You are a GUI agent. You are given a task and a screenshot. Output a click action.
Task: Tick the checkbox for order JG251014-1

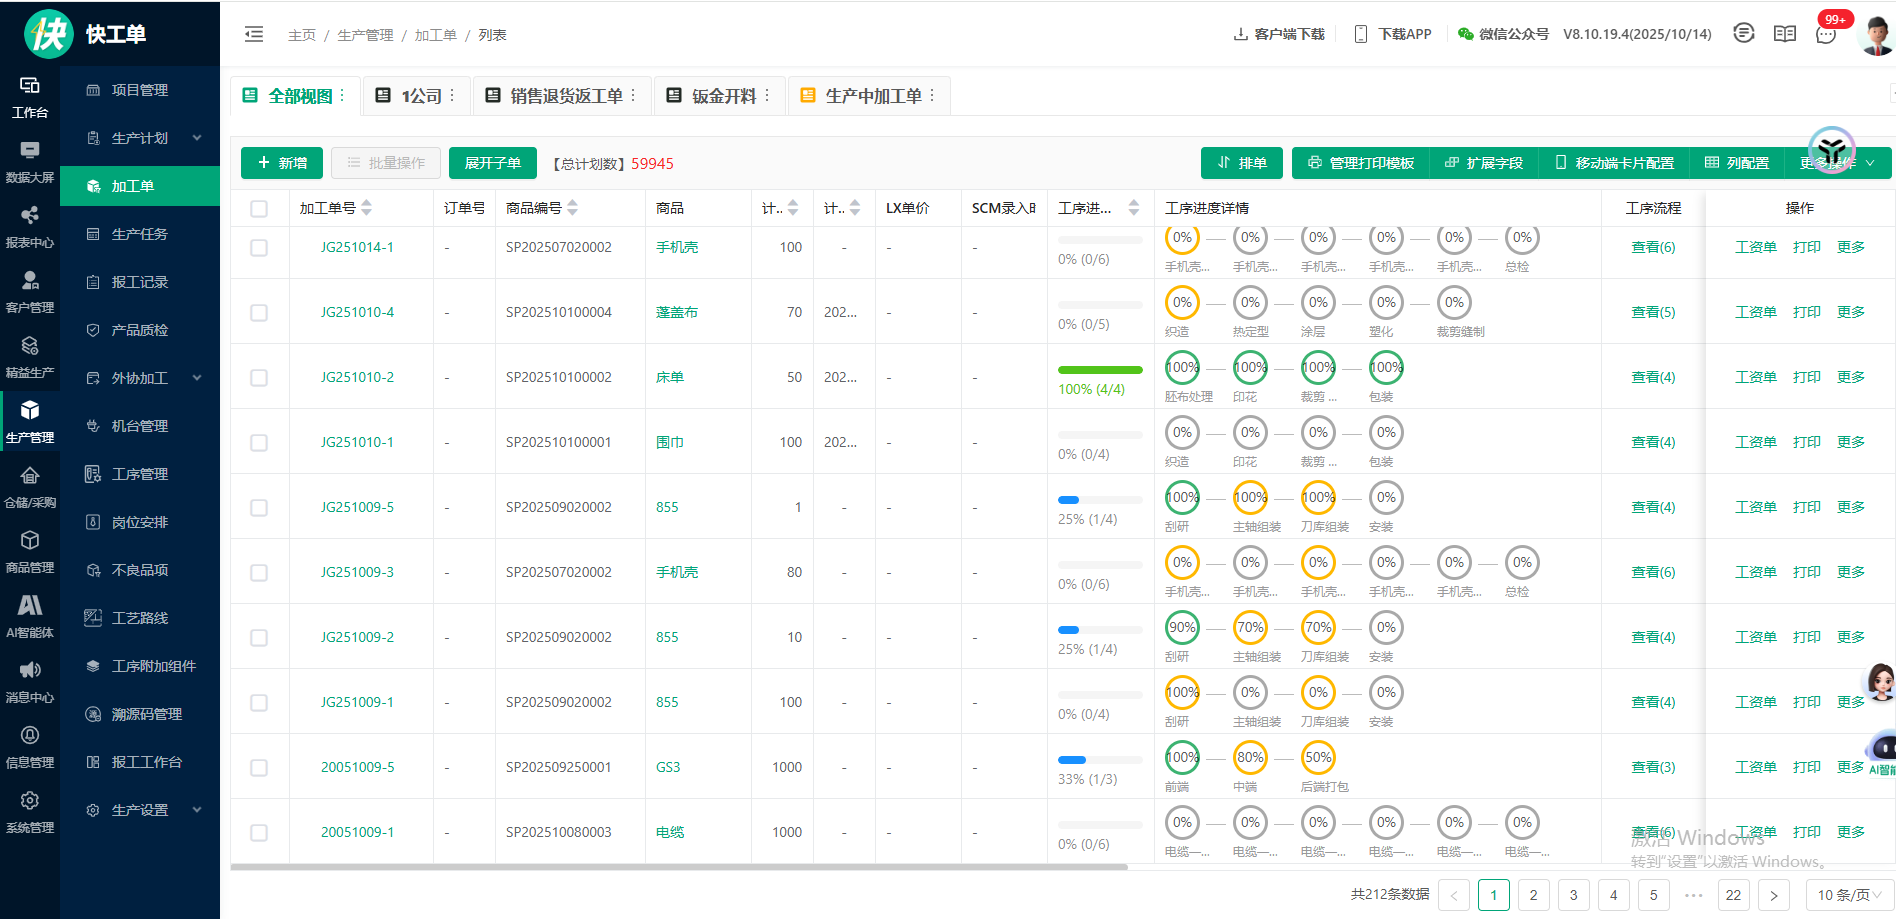point(259,248)
